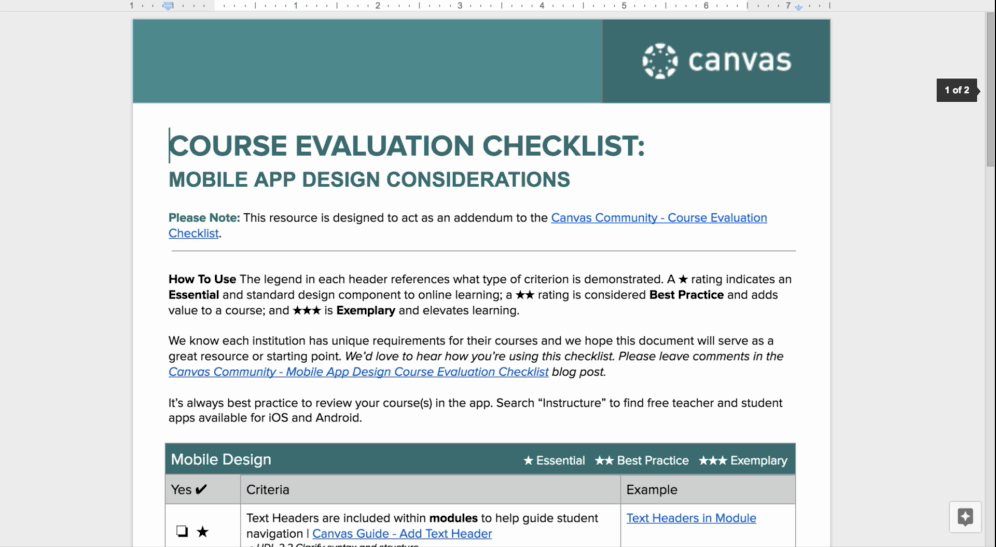
Task: Click the vertical scrollbar thumb
Action: point(990,90)
